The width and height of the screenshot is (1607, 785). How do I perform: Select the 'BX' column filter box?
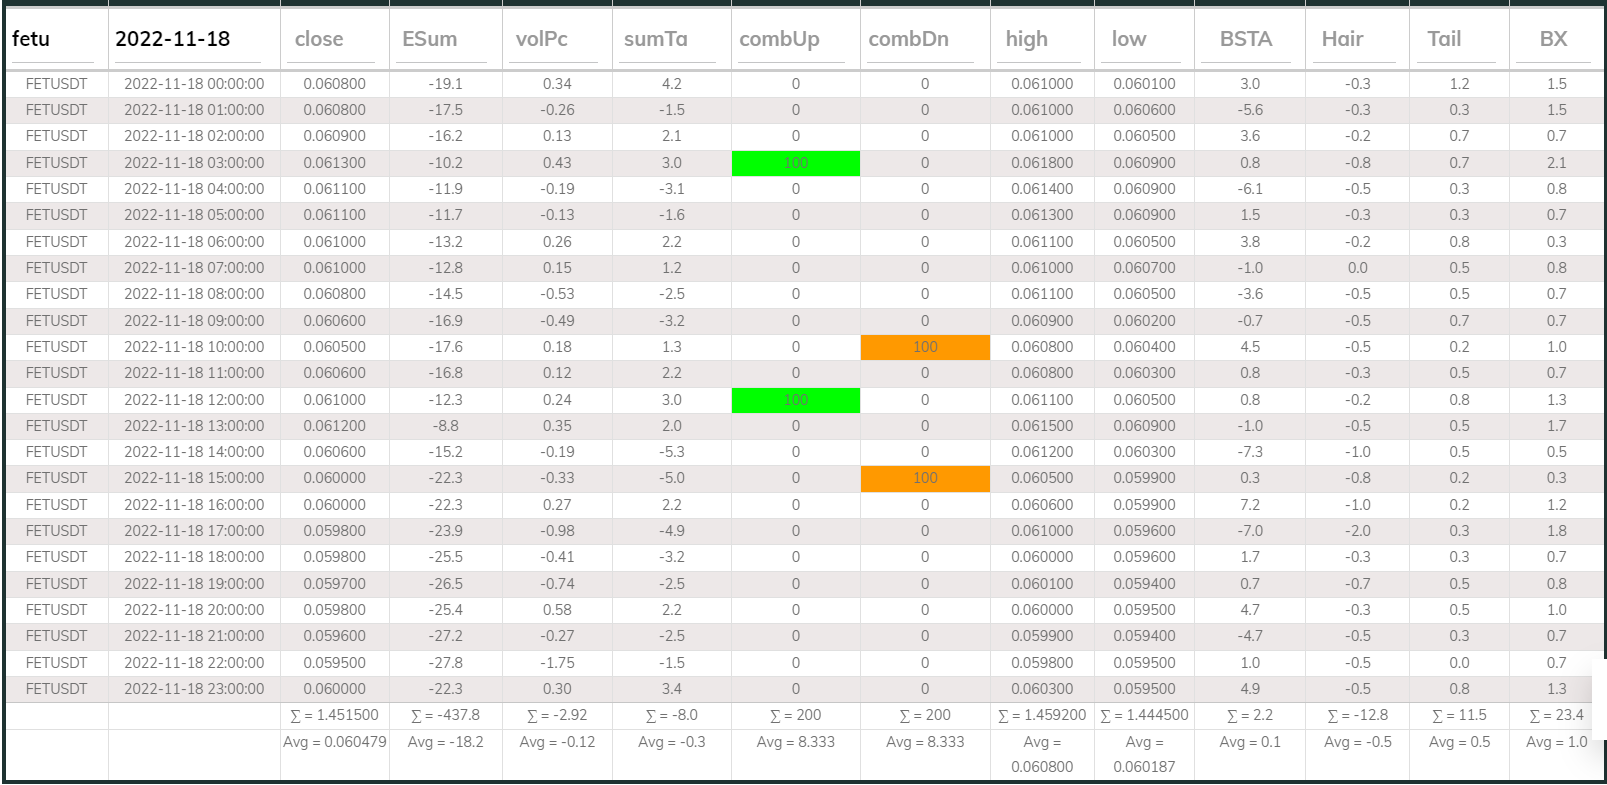click(x=1553, y=39)
